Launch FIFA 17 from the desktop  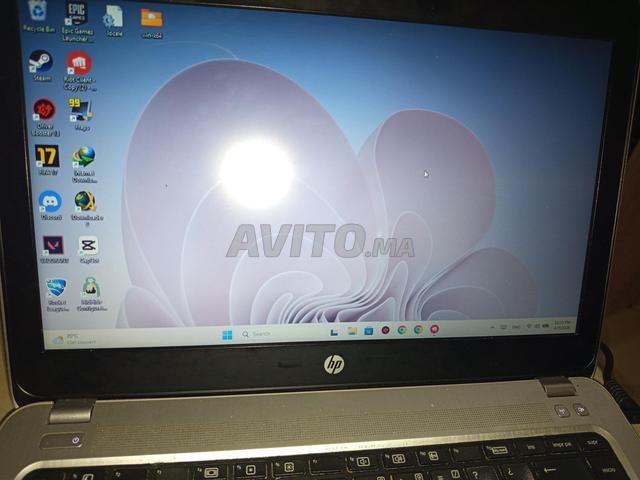47,156
